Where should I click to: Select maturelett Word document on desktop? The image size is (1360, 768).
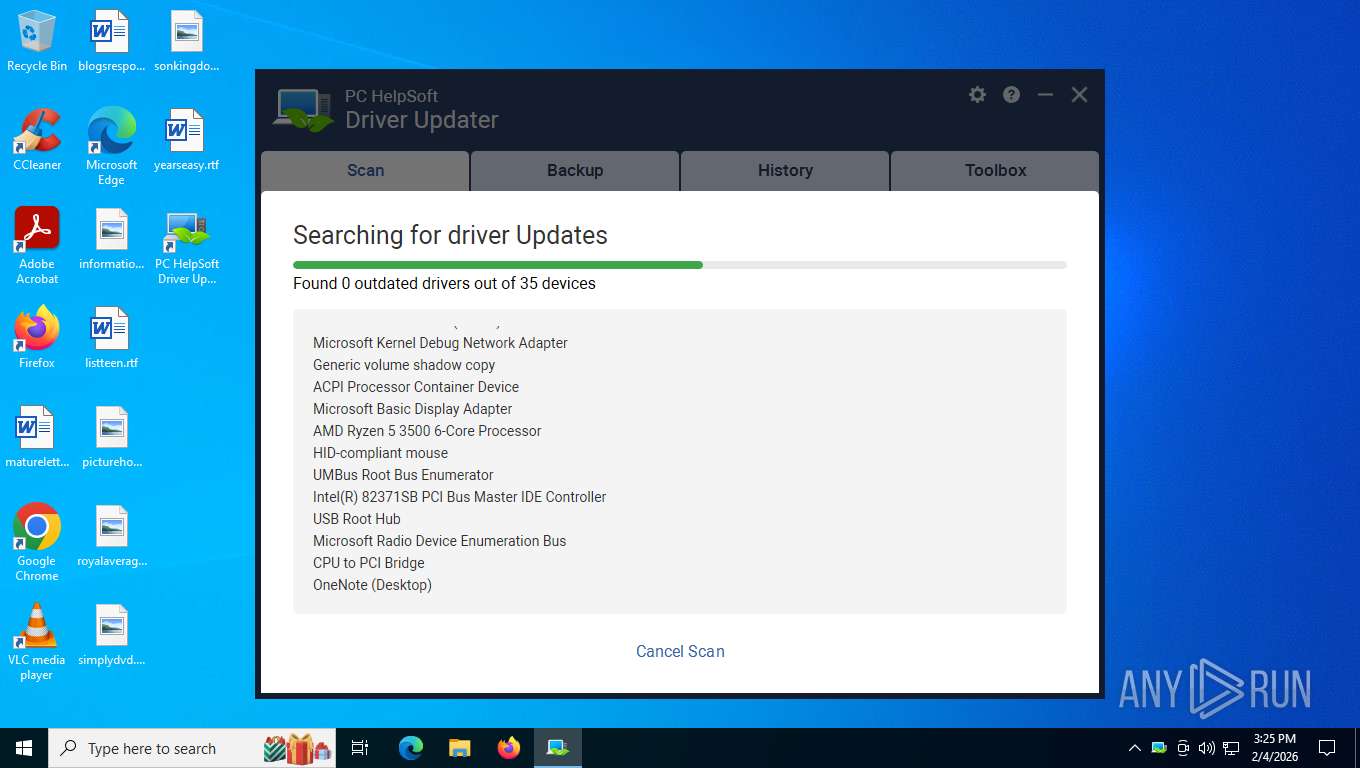pos(37,437)
